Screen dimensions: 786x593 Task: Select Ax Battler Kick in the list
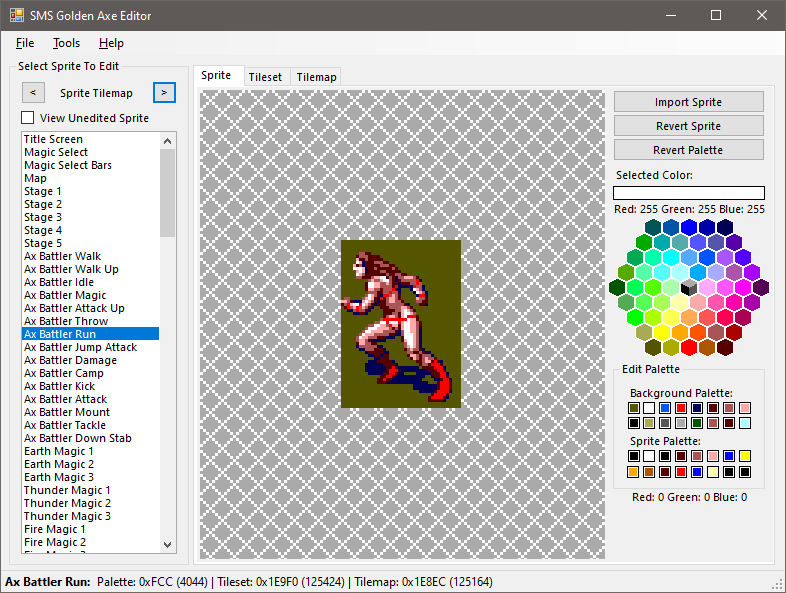point(91,386)
